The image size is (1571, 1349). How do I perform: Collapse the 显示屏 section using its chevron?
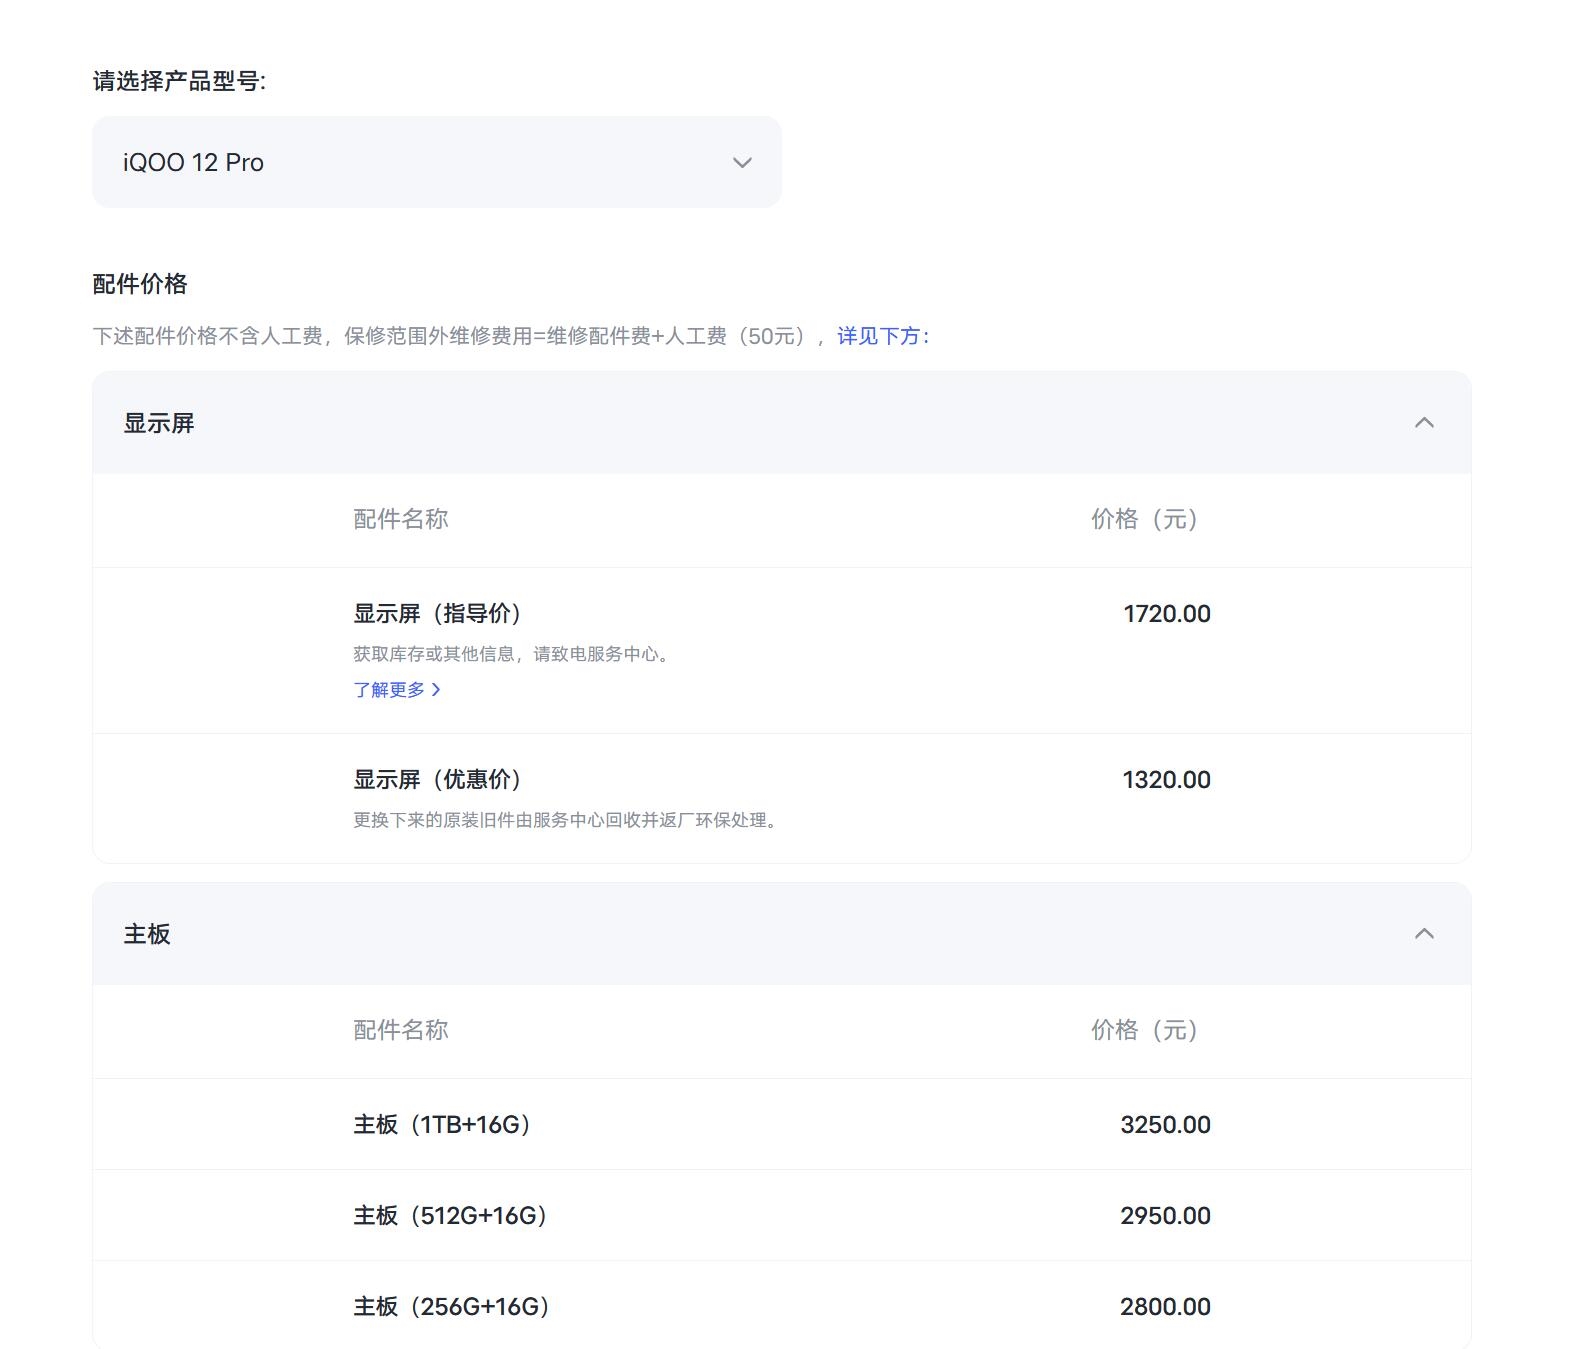pos(1424,423)
